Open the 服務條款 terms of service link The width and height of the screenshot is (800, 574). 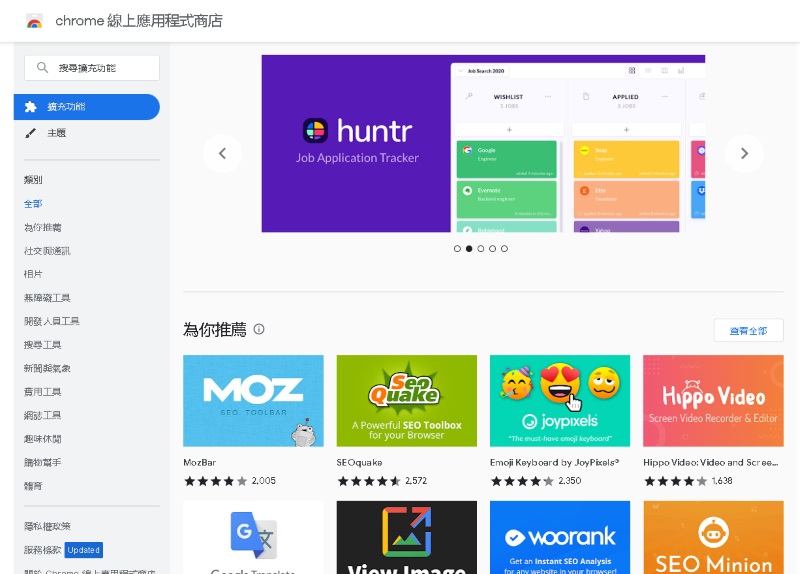[x=42, y=550]
